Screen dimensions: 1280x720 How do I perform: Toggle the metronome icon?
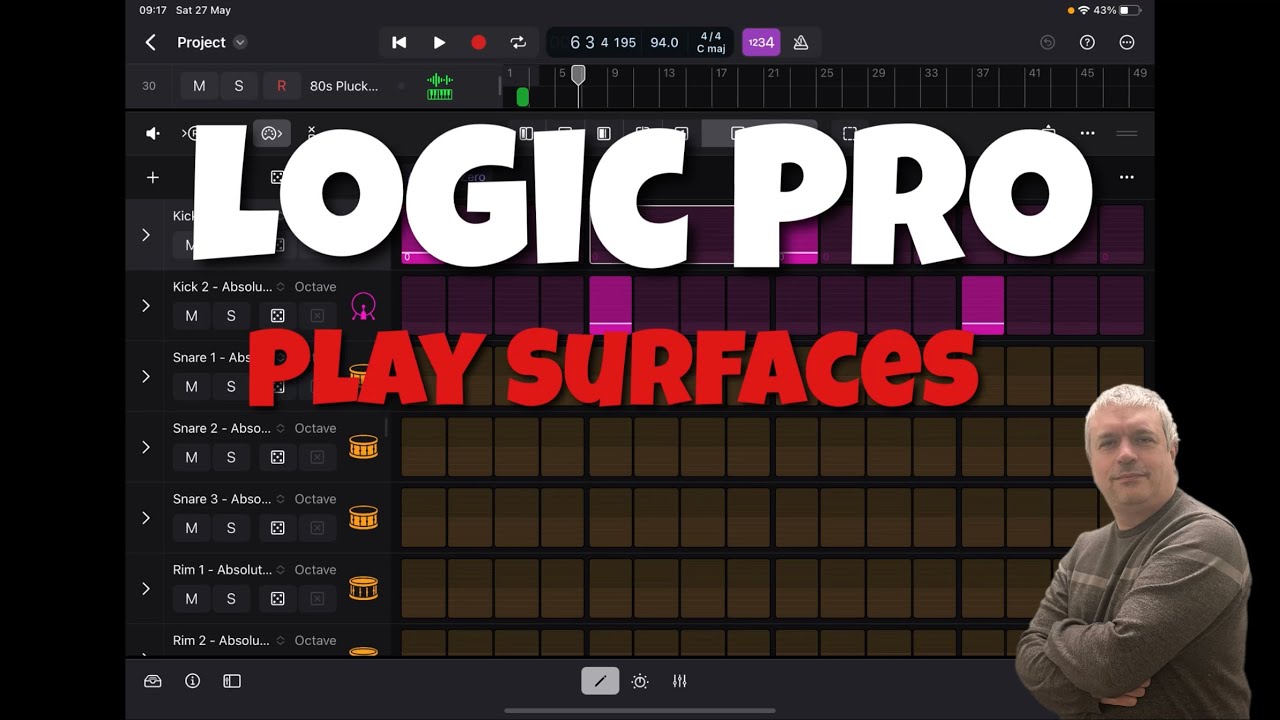coord(801,42)
